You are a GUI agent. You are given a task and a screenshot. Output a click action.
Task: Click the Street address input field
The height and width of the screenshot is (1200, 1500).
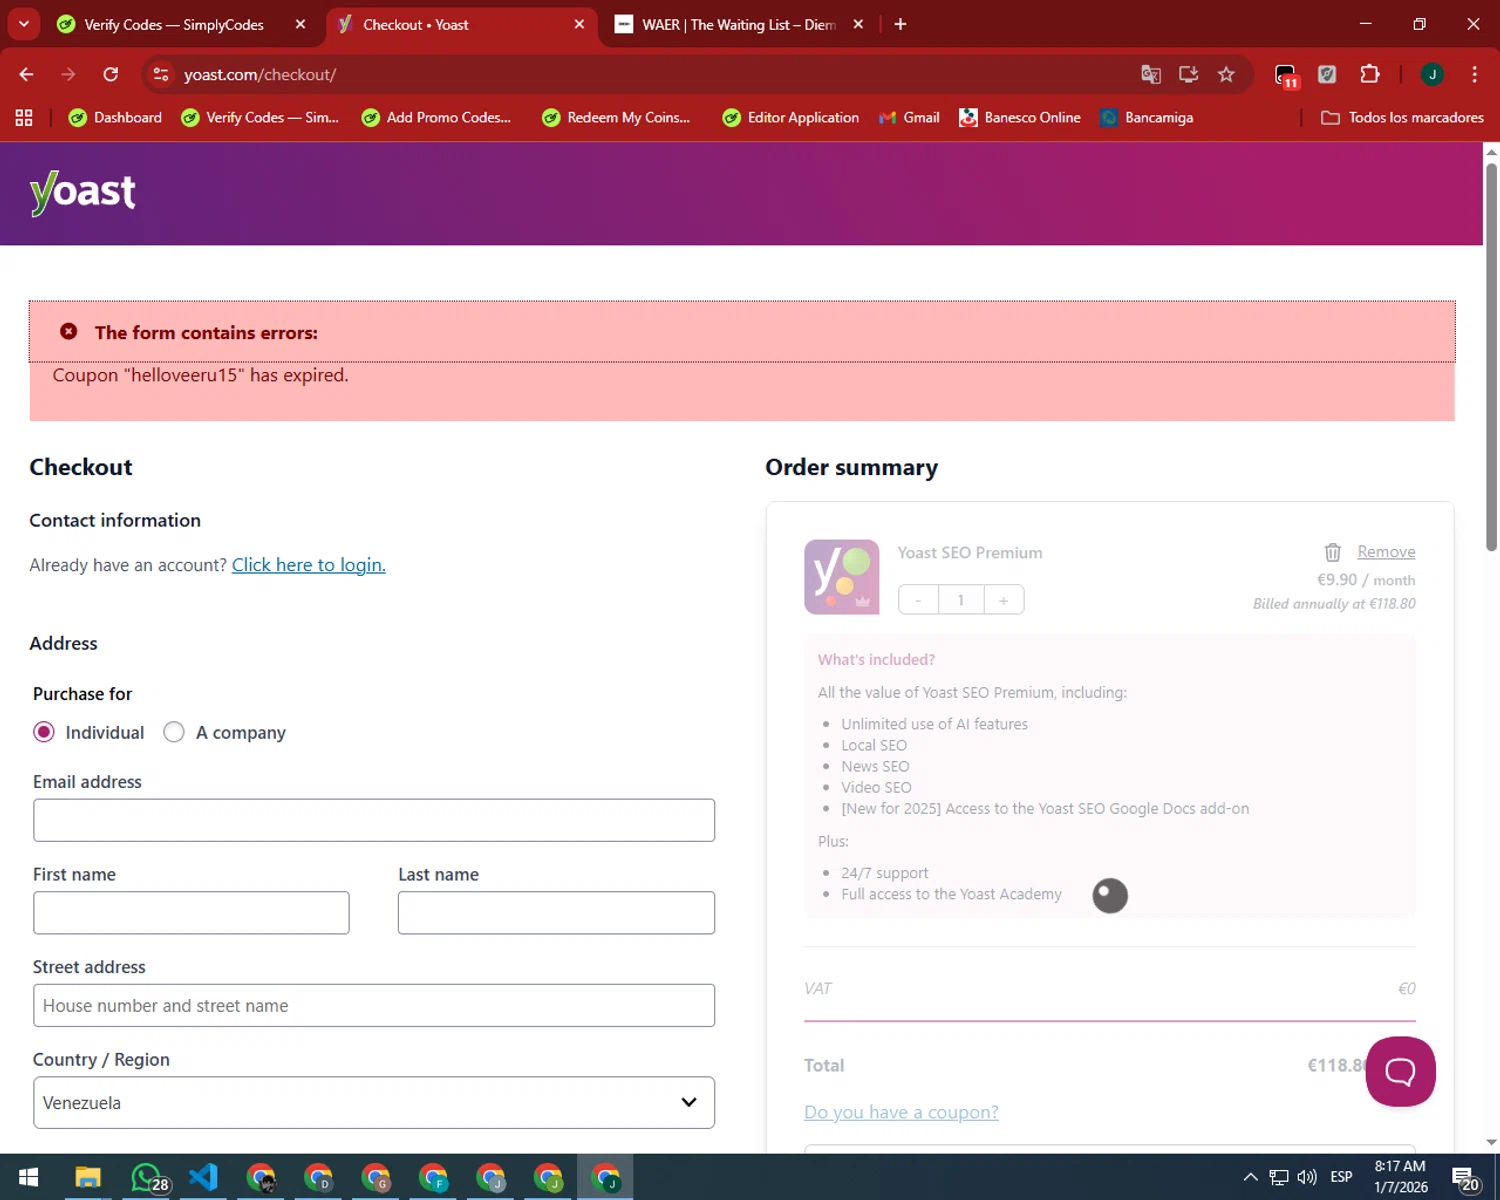pyautogui.click(x=374, y=1005)
